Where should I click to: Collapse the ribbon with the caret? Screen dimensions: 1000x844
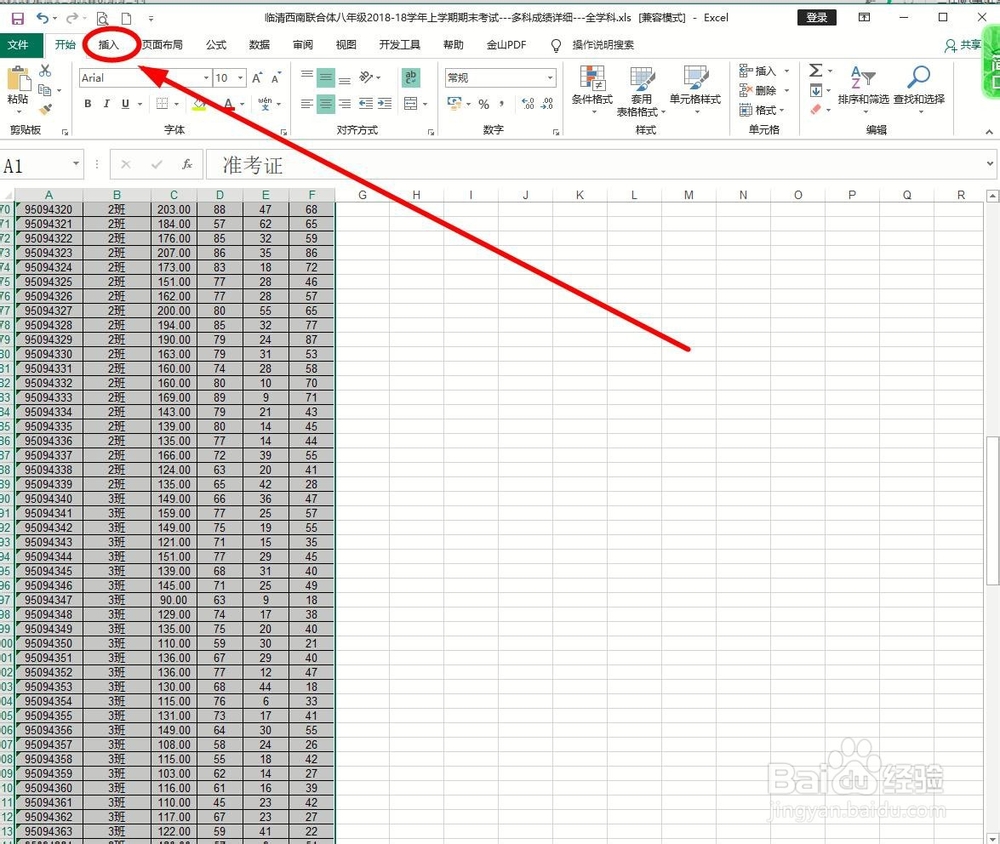click(989, 131)
